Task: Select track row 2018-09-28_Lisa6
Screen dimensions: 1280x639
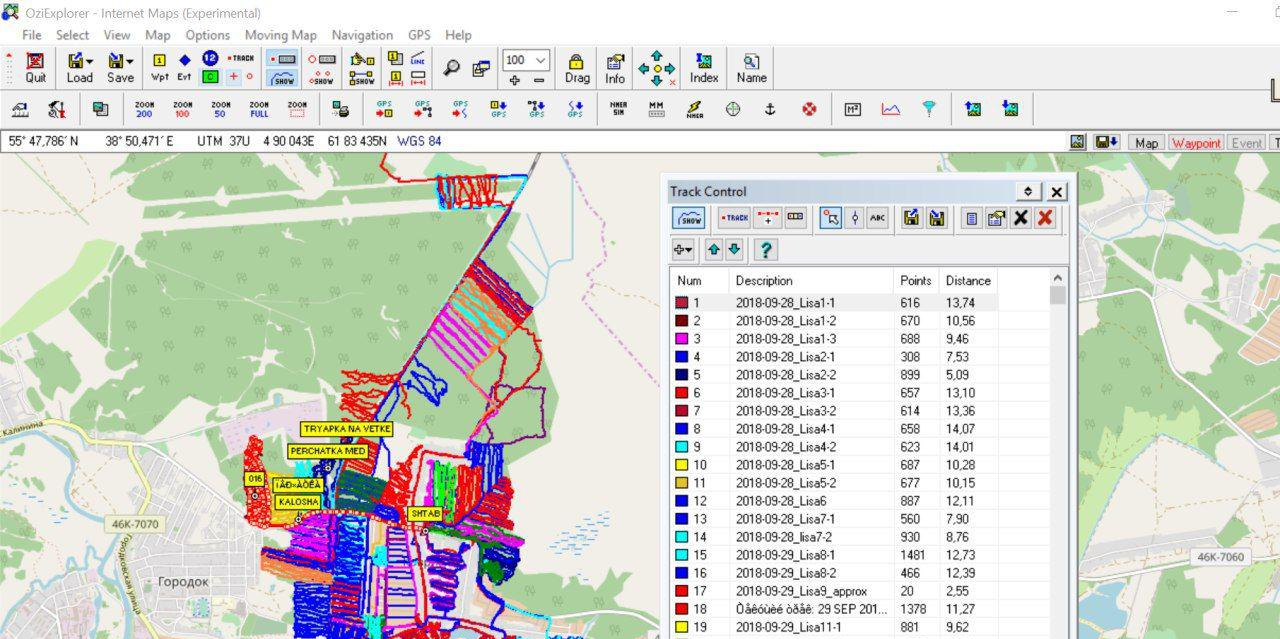Action: coord(780,501)
